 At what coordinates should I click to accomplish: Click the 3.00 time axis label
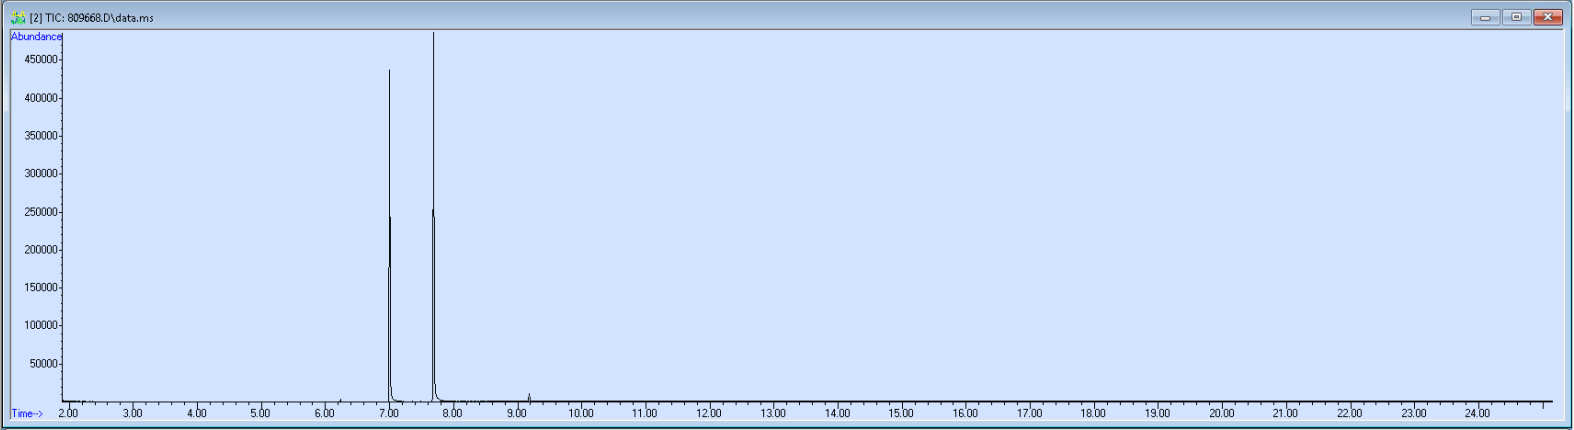(x=132, y=413)
